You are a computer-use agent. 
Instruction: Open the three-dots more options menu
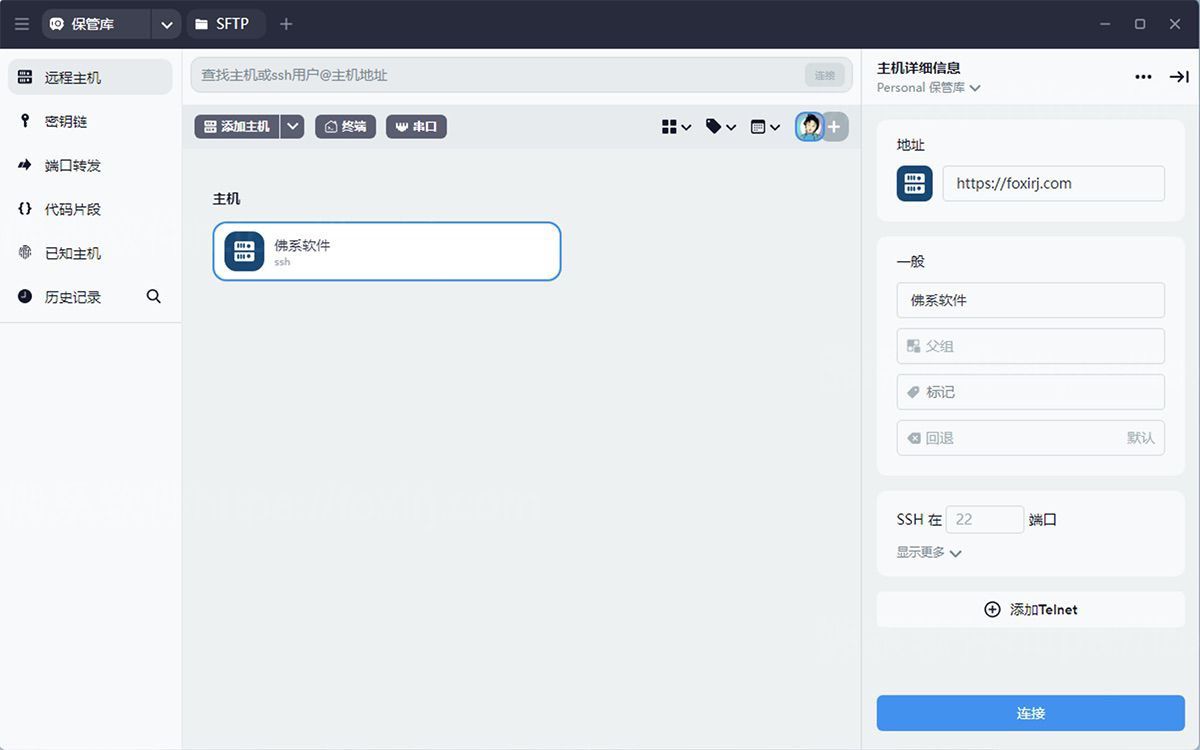1143,77
